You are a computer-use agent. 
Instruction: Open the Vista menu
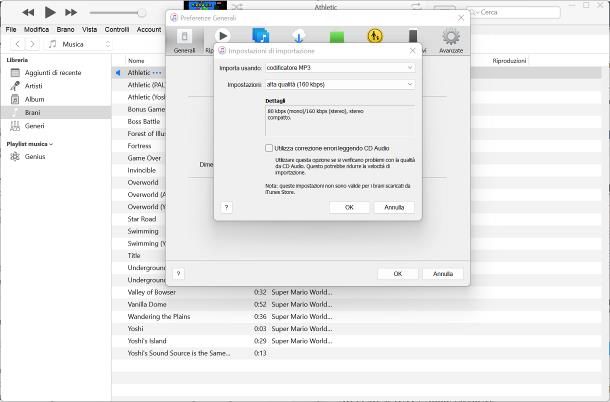click(89, 30)
